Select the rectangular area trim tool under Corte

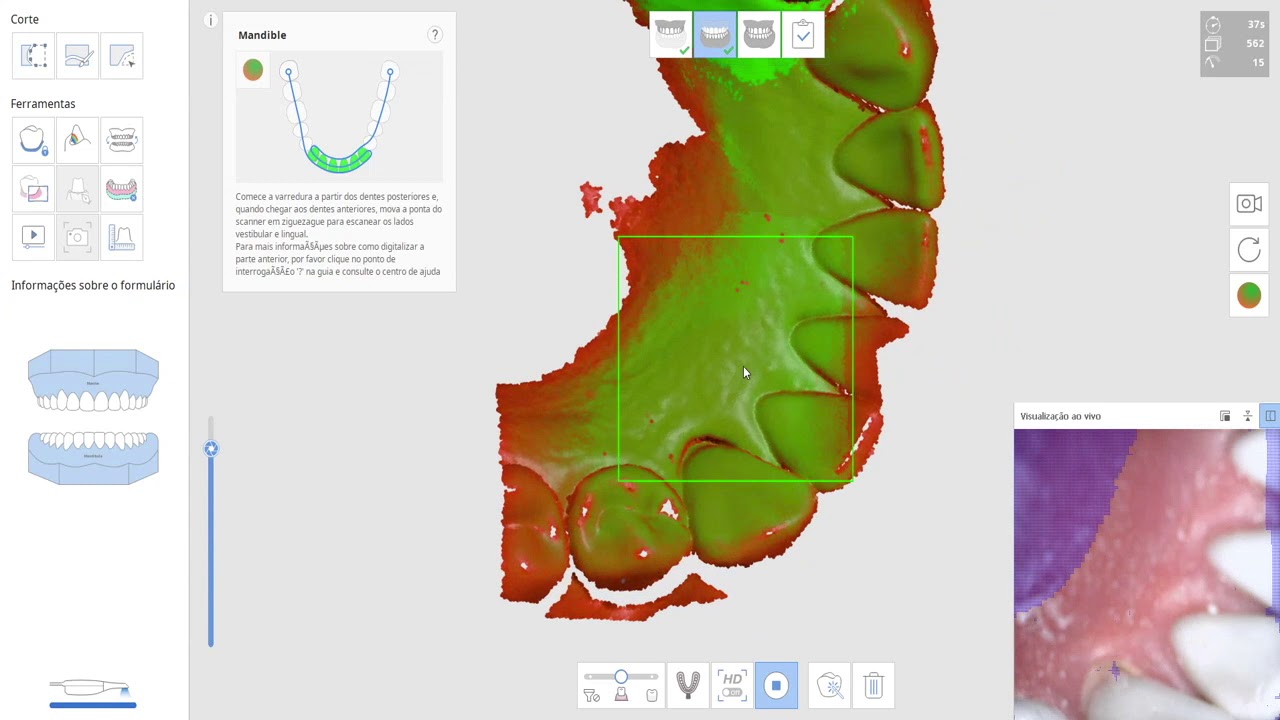click(x=33, y=56)
